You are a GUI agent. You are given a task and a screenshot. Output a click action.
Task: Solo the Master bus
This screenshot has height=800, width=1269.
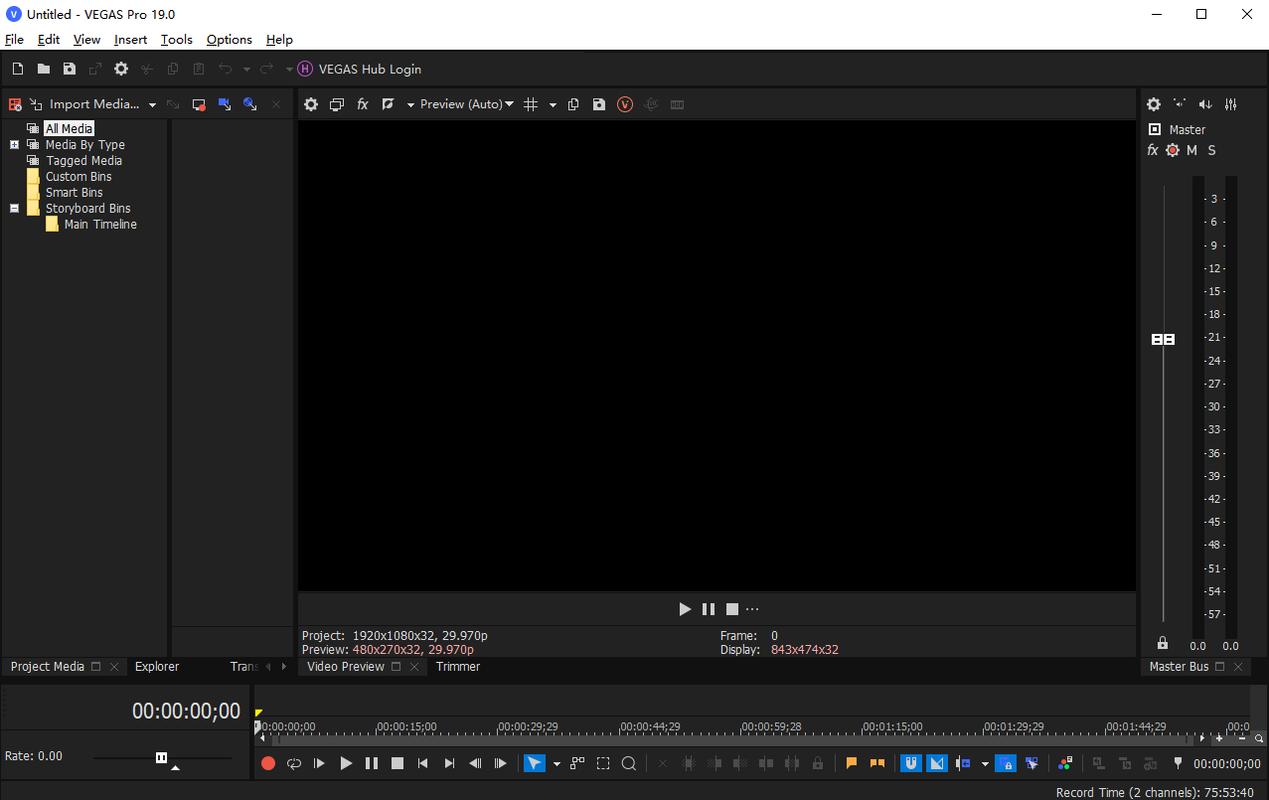[1211, 150]
